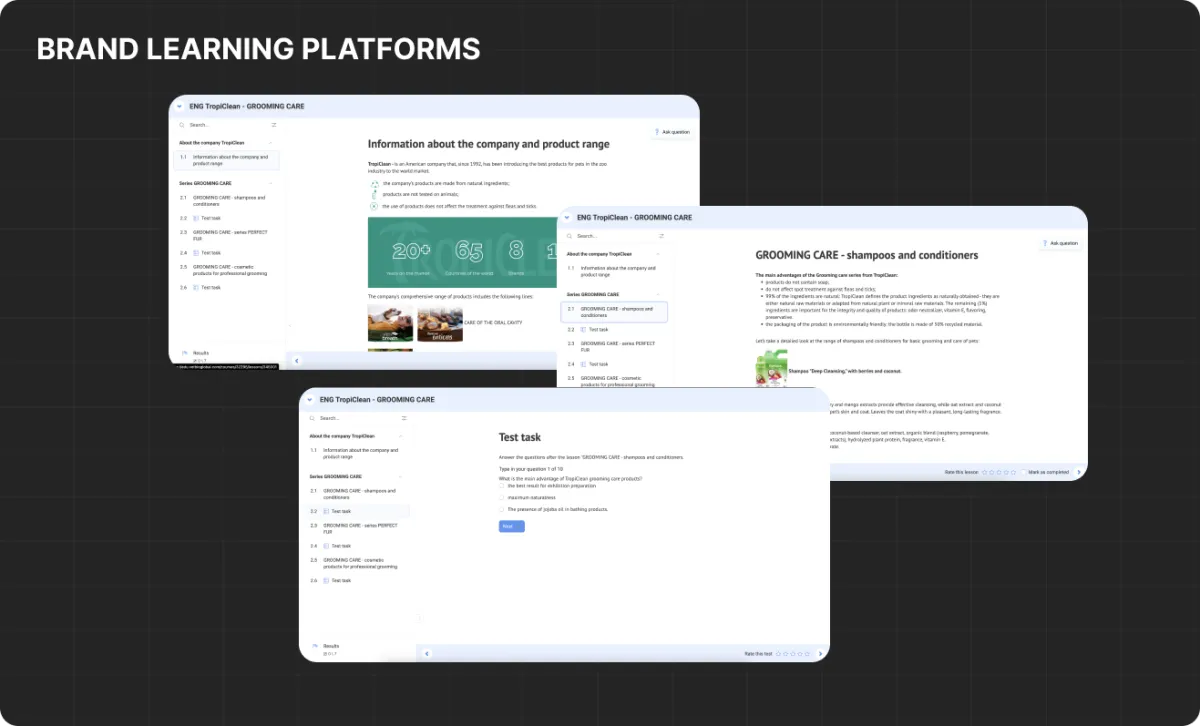Click search magnifier icon in right window
Viewport: 1200px width, 726px height.
pyautogui.click(x=570, y=236)
